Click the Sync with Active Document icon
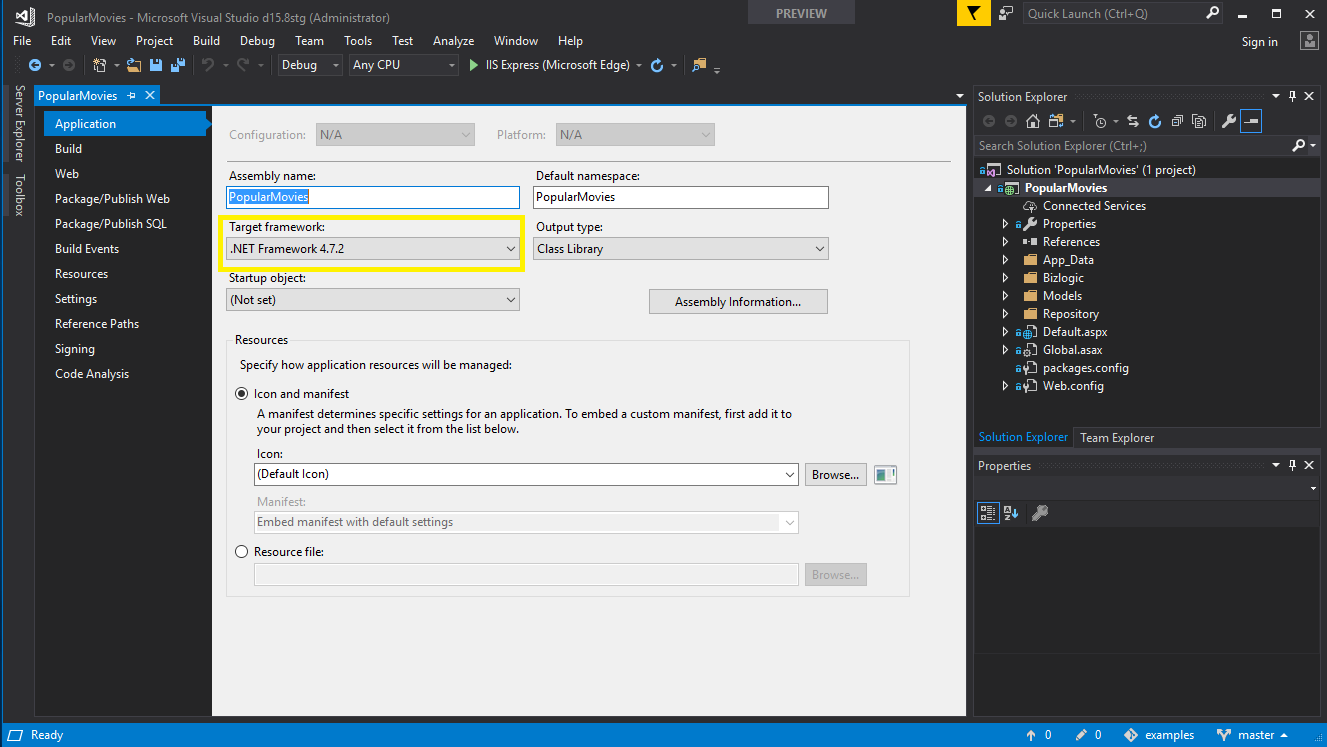The image size is (1327, 747). [1133, 121]
